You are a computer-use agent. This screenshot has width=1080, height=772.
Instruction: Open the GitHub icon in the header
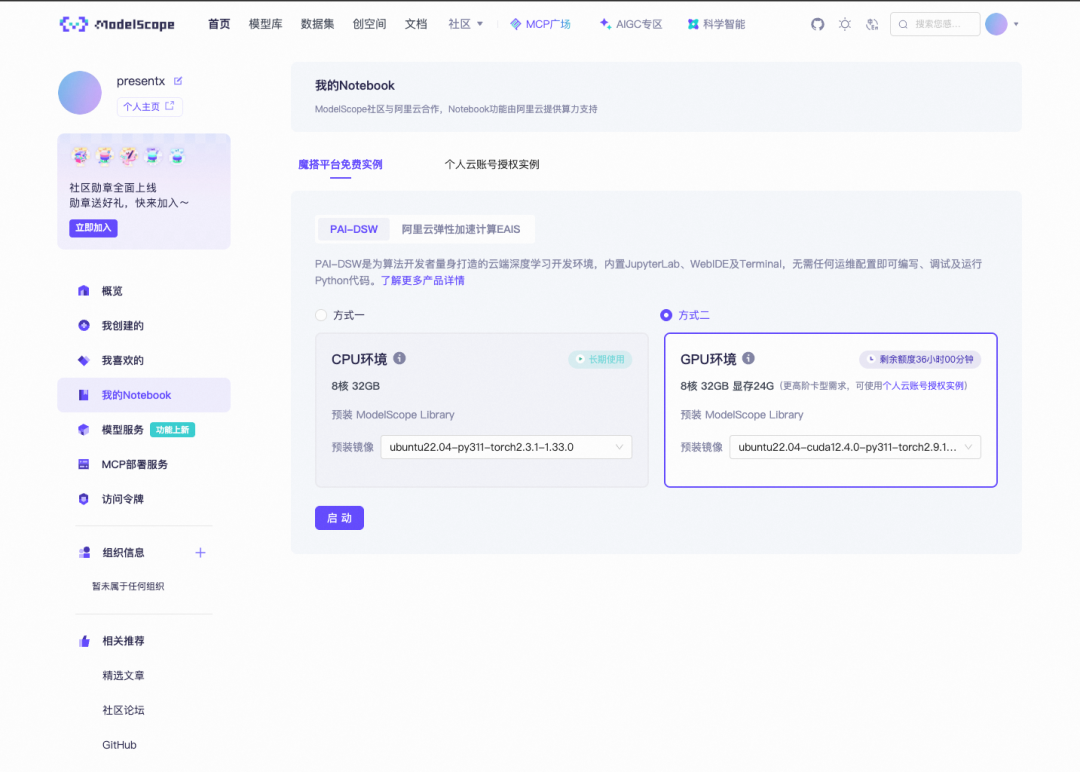pyautogui.click(x=818, y=24)
